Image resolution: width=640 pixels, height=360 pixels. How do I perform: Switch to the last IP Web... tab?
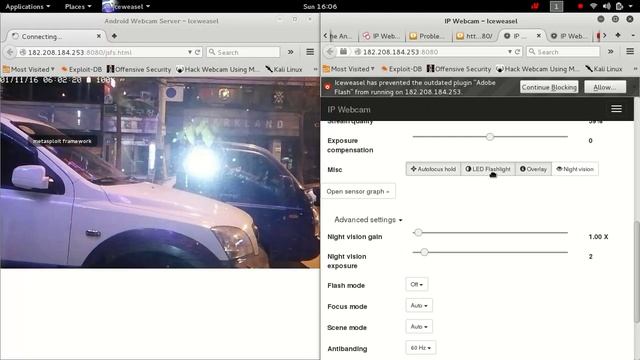click(x=569, y=36)
